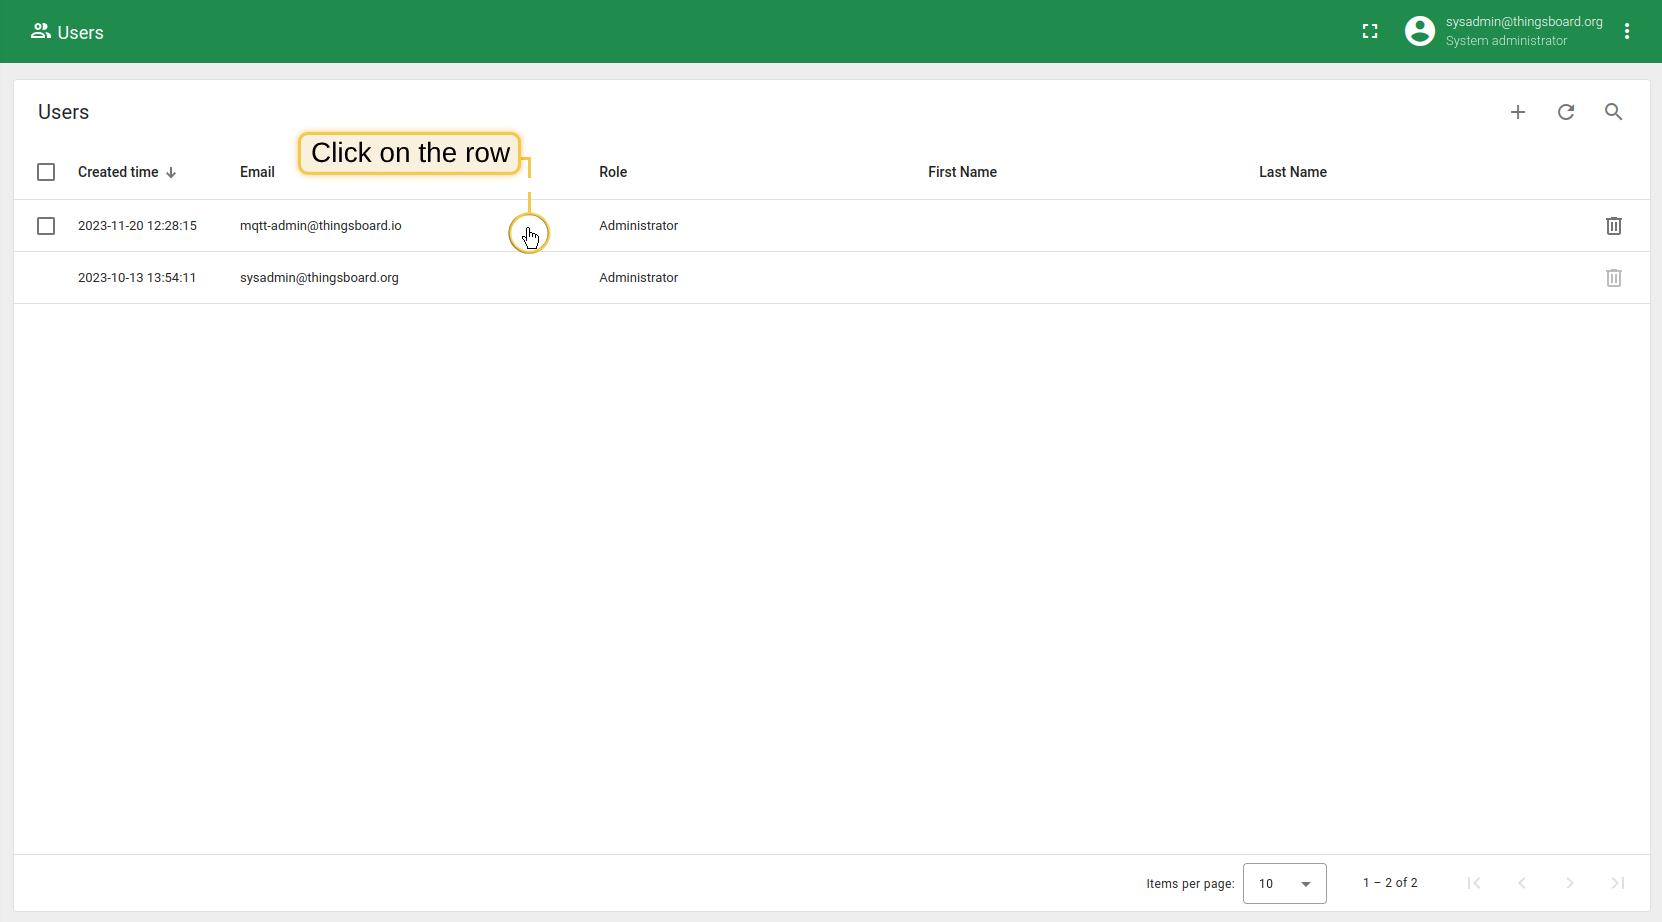Sort by Created time column

118,172
